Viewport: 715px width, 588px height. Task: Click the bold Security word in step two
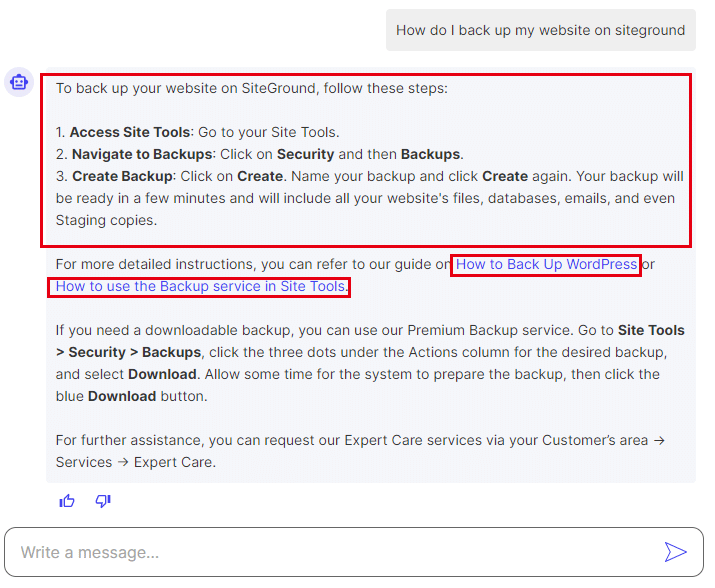(x=305, y=154)
